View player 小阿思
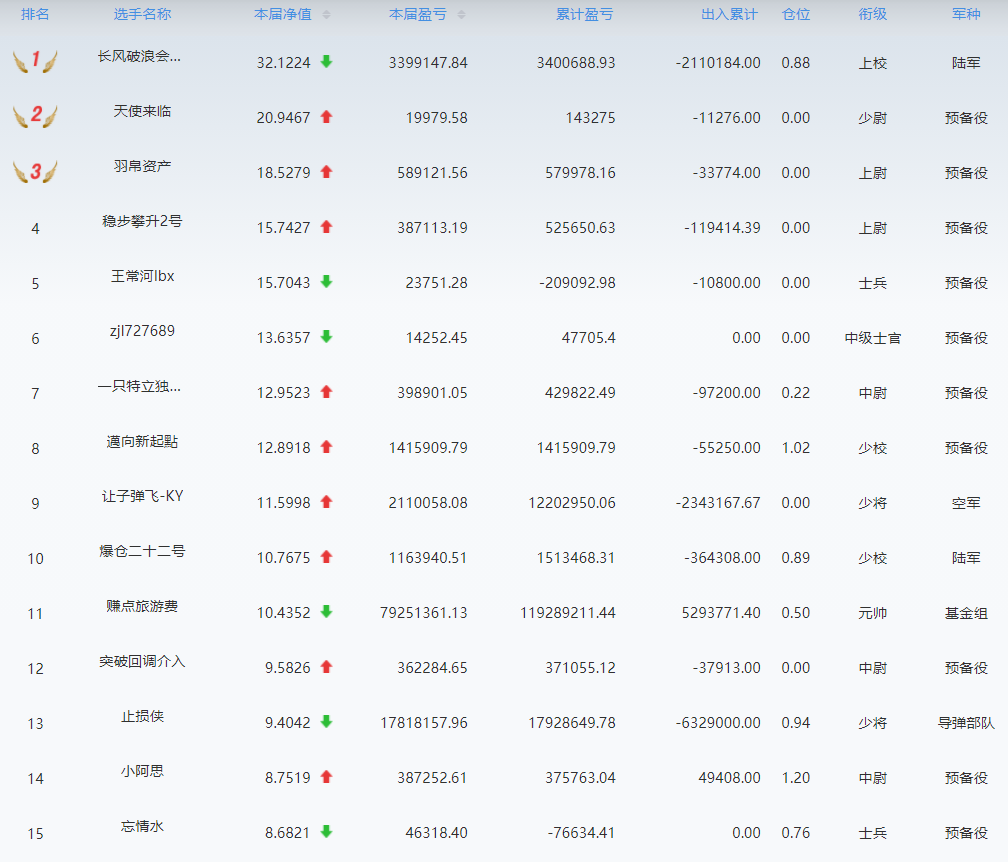 142,771
